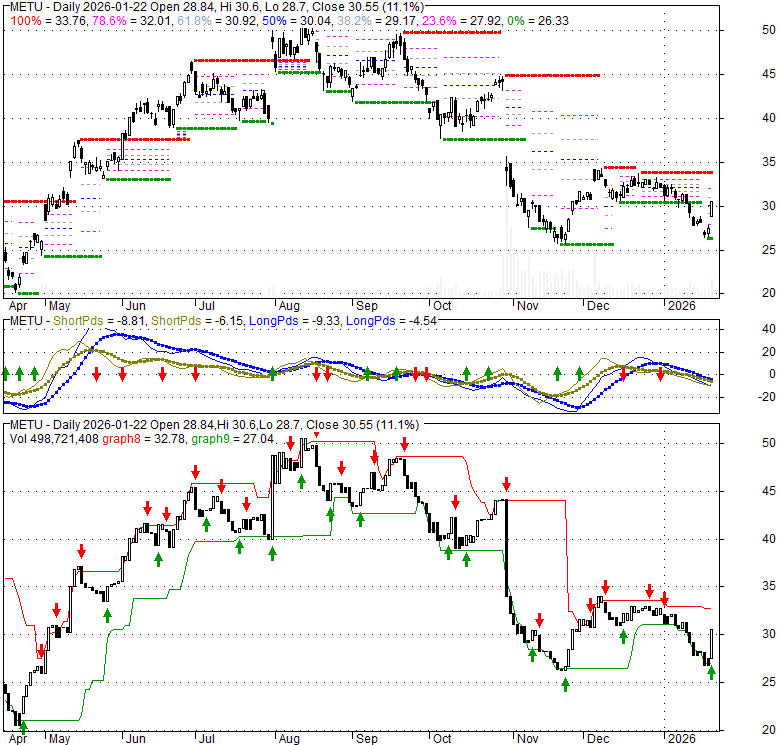
Task: Click the 38.2% = 29.17 Fibonacci label
Action: click(x=376, y=21)
